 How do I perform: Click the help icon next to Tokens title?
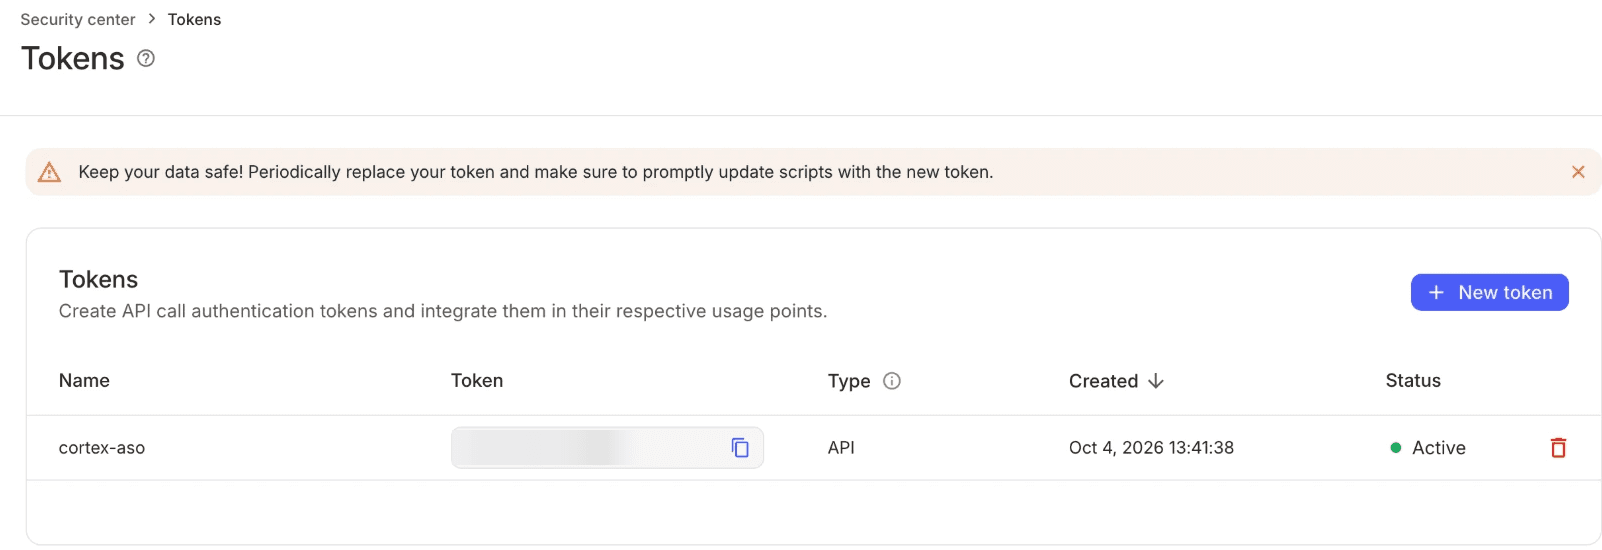146,58
